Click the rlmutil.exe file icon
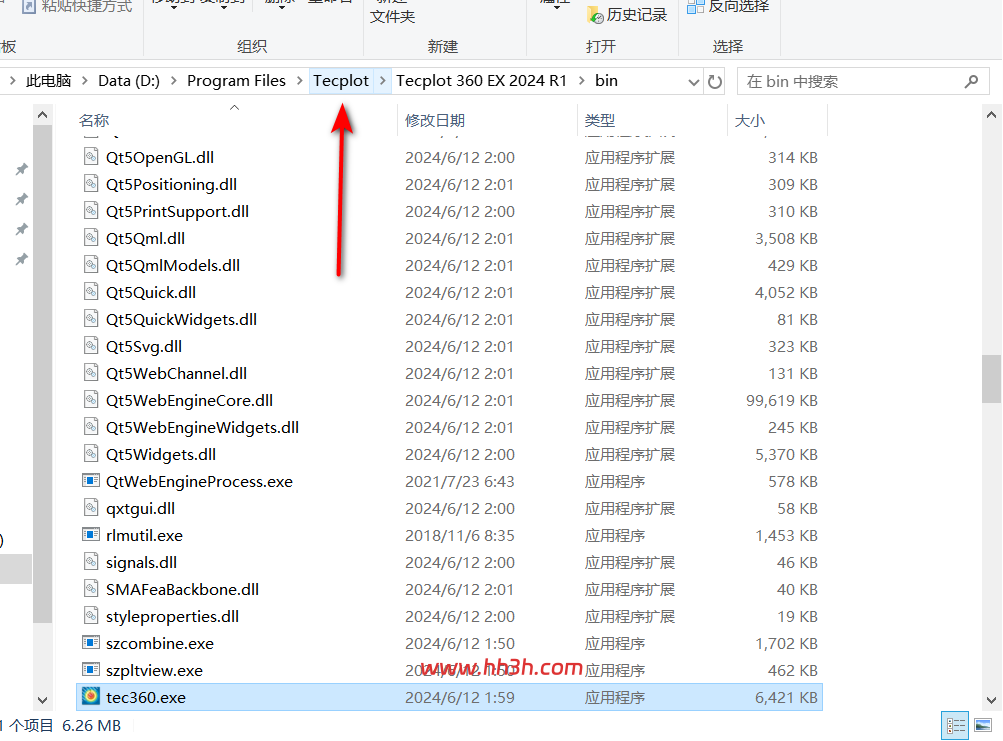The height and width of the screenshot is (741, 1003). point(91,534)
